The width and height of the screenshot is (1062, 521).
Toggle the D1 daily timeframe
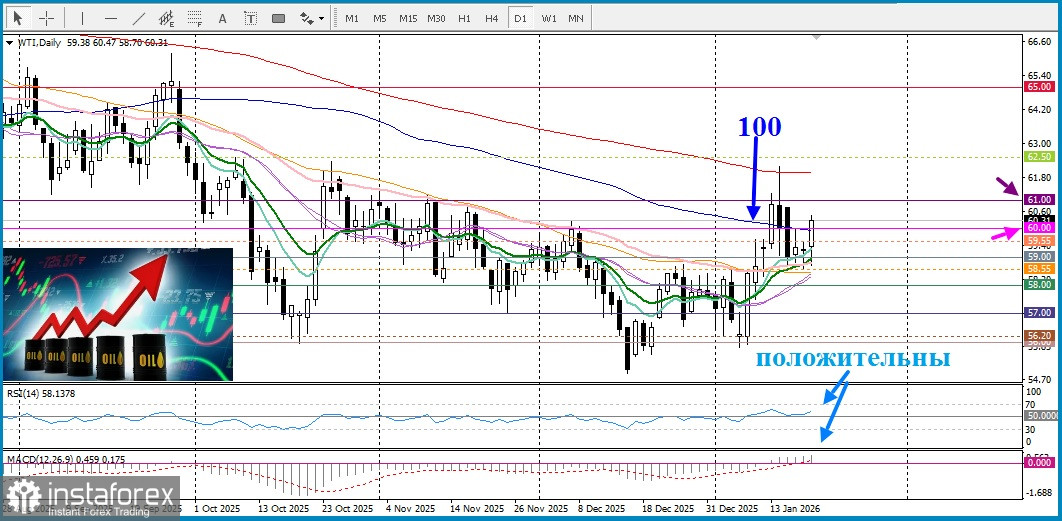coord(519,18)
